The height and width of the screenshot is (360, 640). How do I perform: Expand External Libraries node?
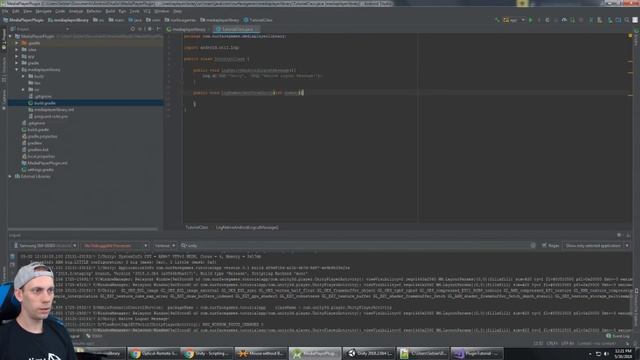10,176
